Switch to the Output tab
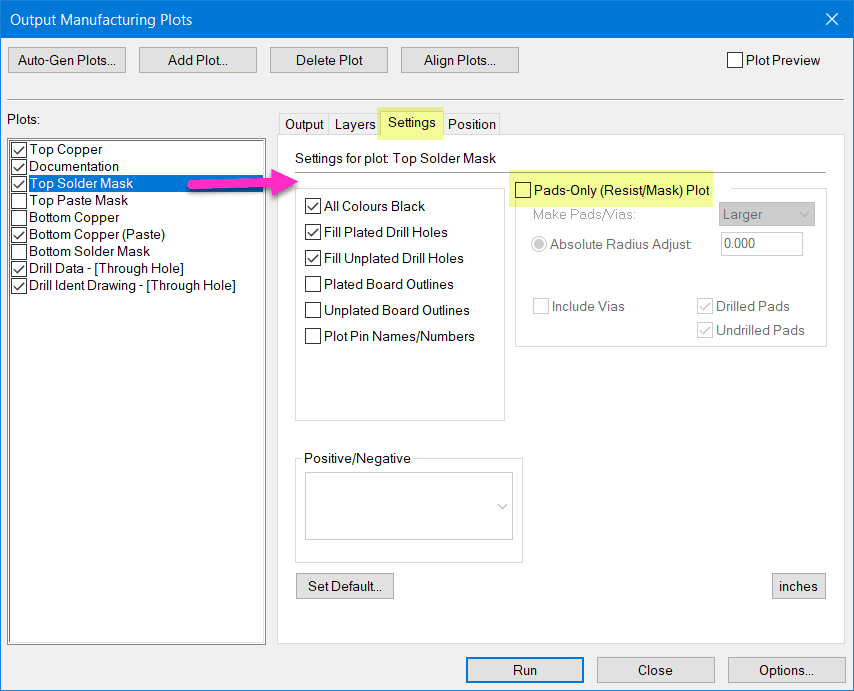Viewport: 854px width, 691px height. pos(304,124)
